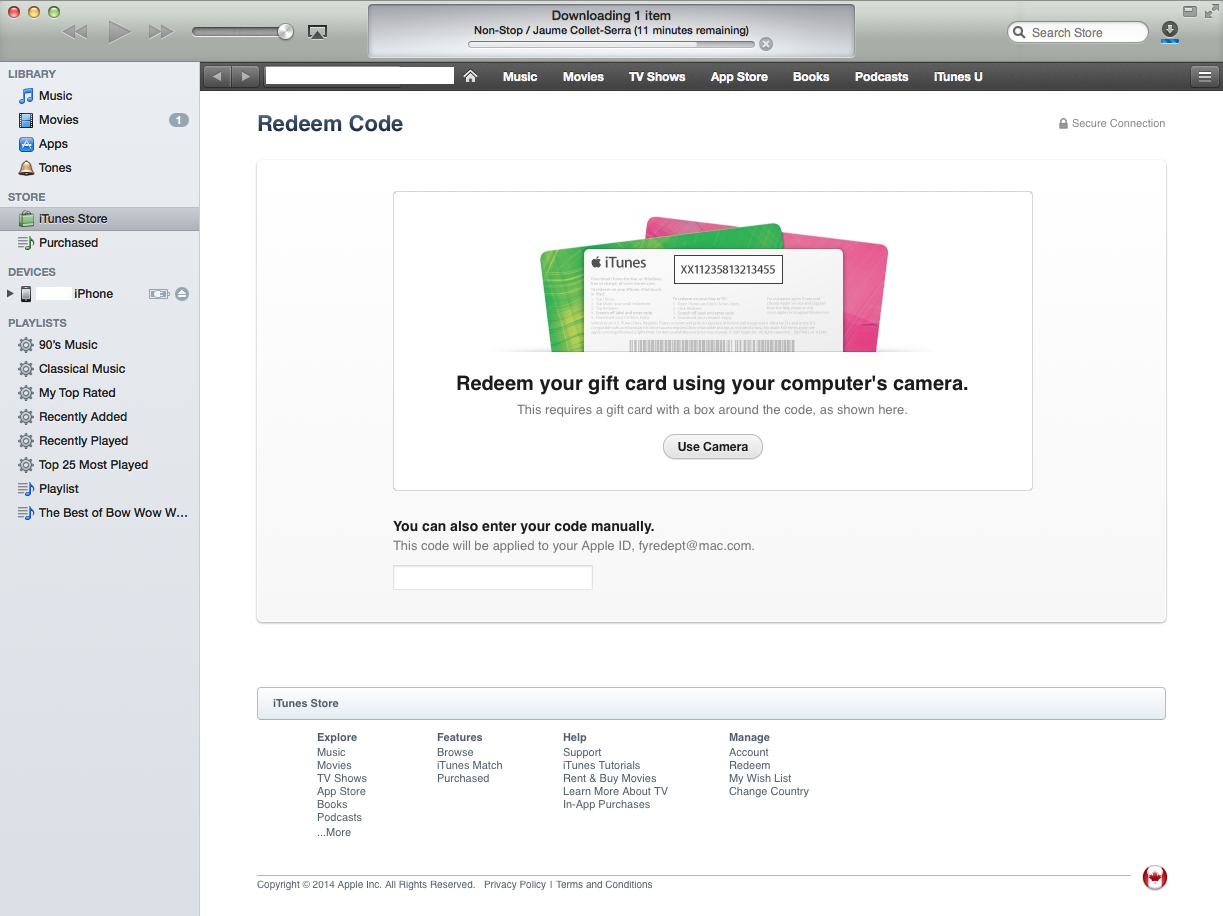Click into the Search Store field
Screen dimensions: 1223x916
click(x=1077, y=32)
